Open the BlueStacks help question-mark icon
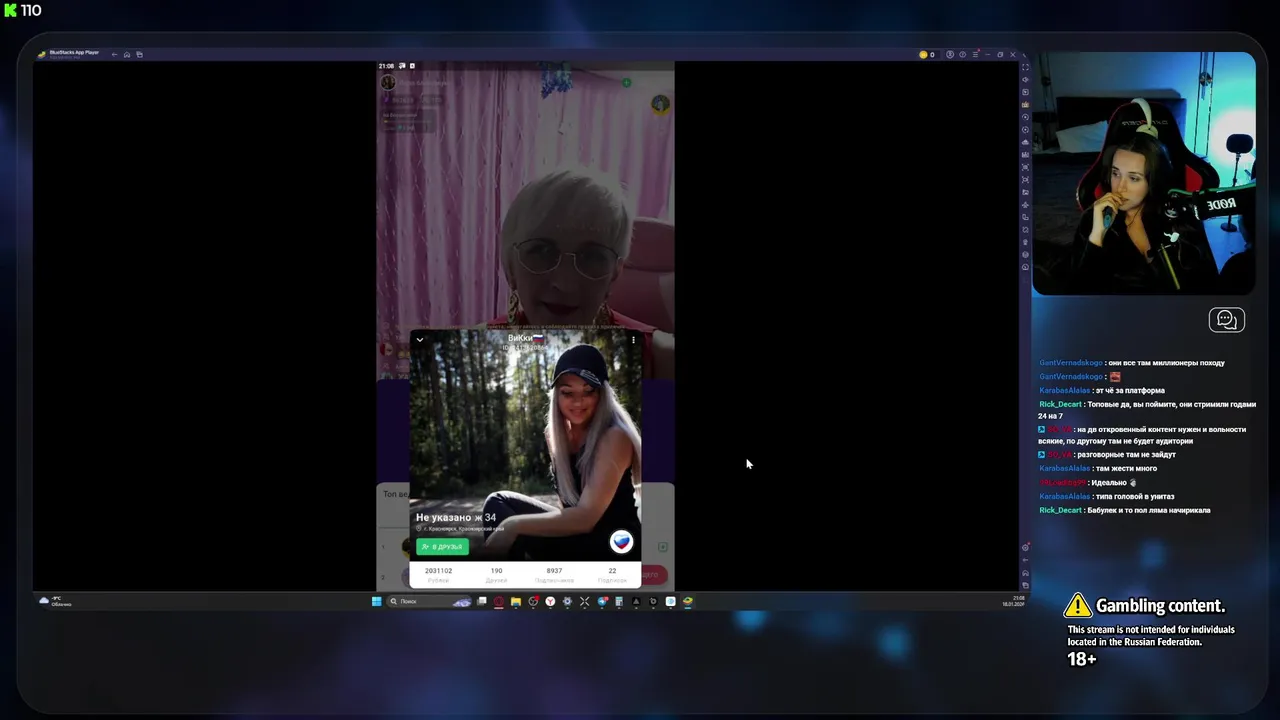Viewport: 1280px width, 720px height. 962,54
